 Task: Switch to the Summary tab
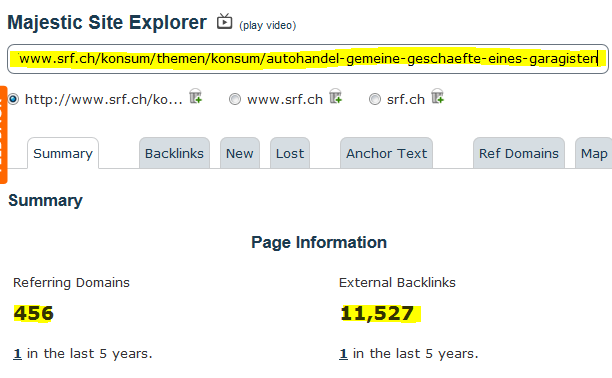pos(63,153)
